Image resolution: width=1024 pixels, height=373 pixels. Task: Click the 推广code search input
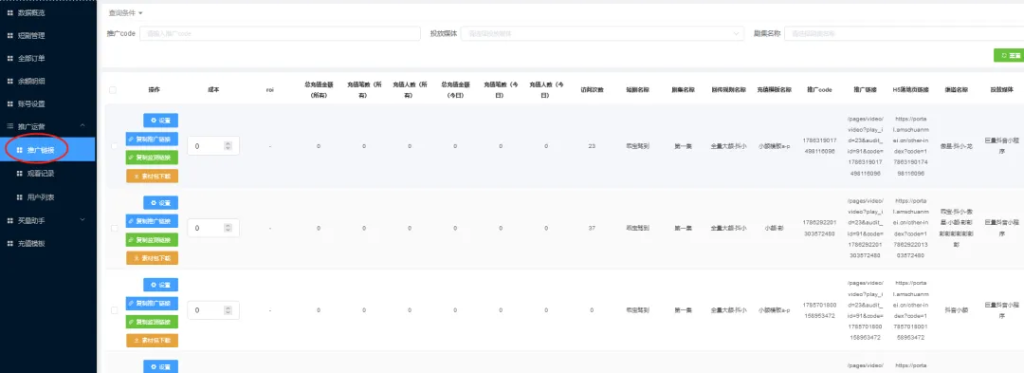(x=280, y=33)
